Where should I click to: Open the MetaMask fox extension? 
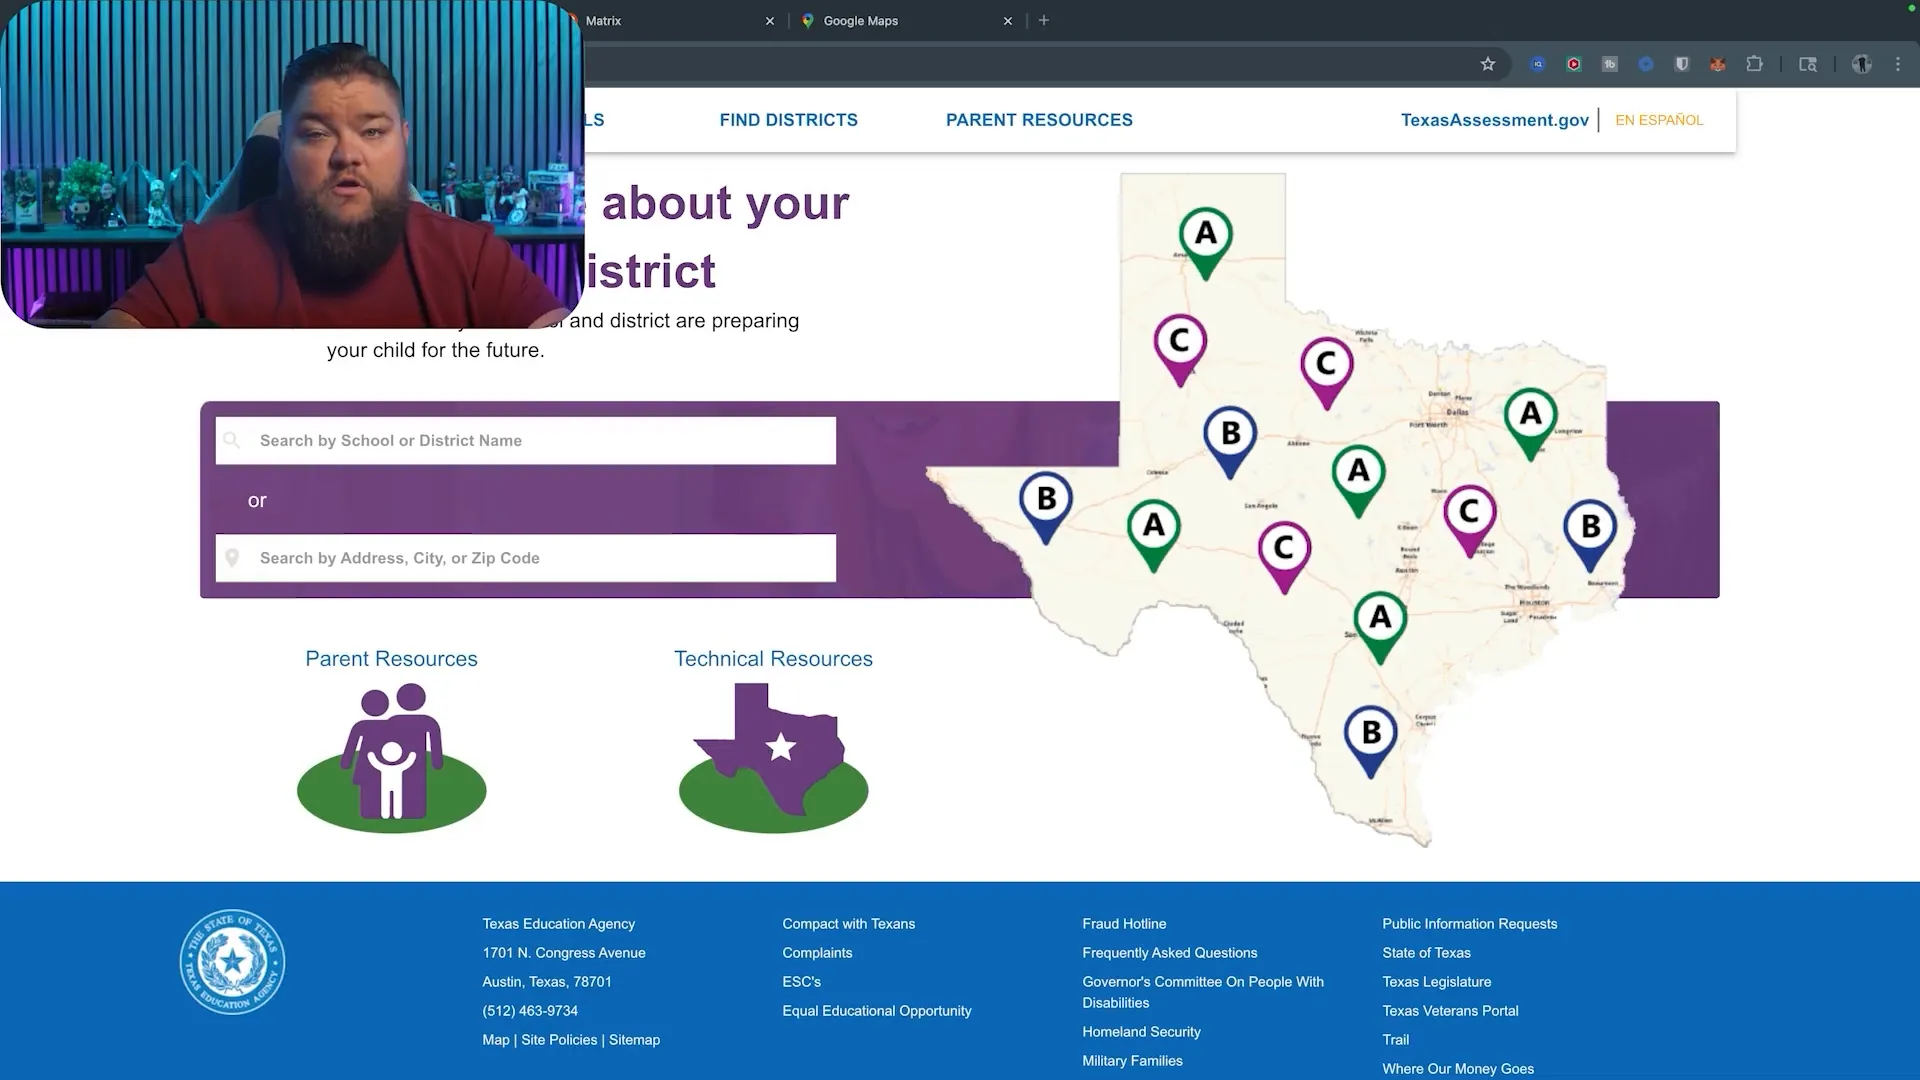[x=1718, y=64]
